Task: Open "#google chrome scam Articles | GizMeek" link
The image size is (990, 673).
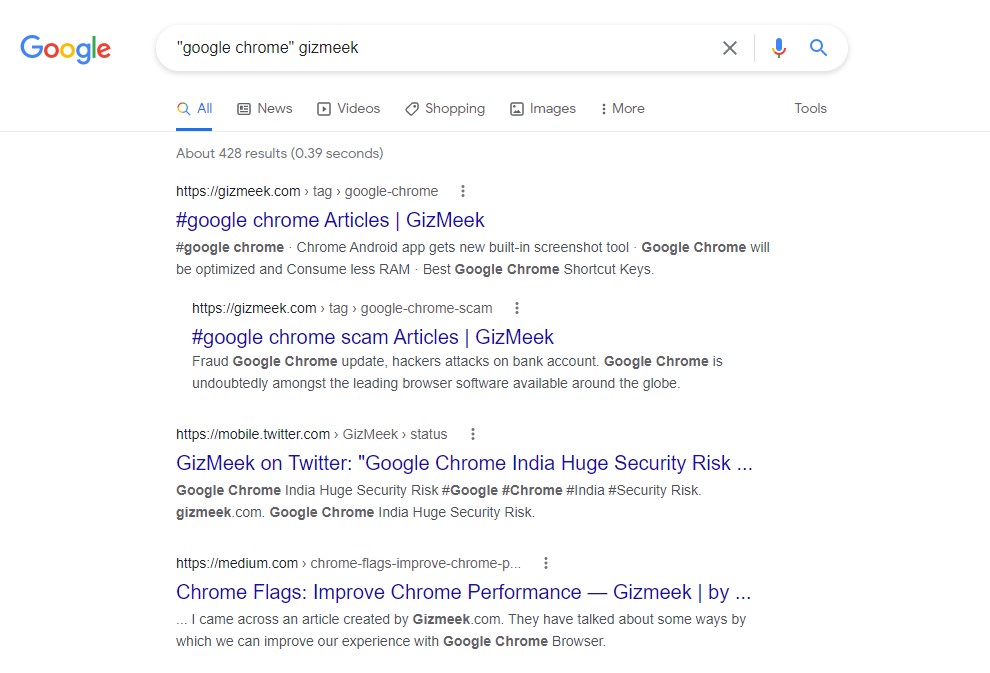Action: coord(372,337)
